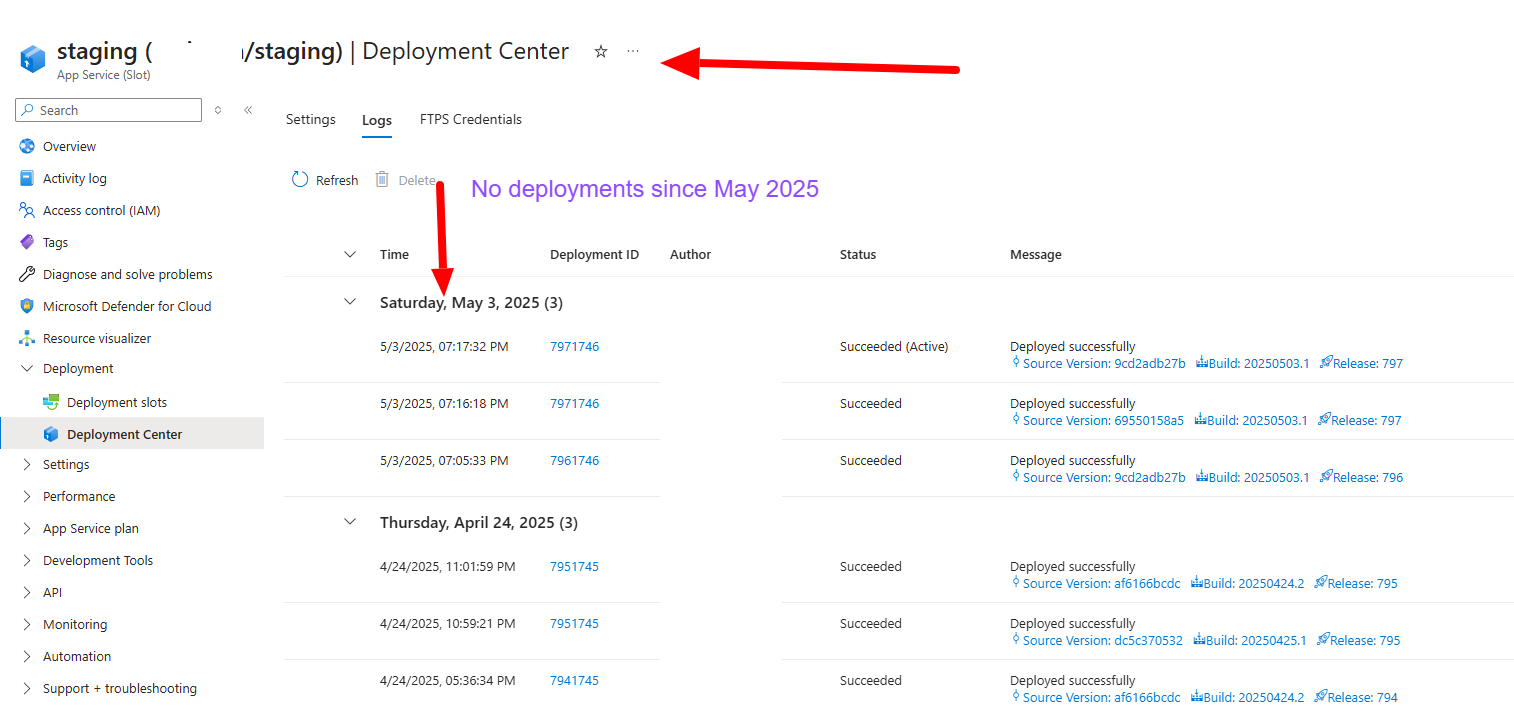Click the Tags icon

click(x=27, y=242)
